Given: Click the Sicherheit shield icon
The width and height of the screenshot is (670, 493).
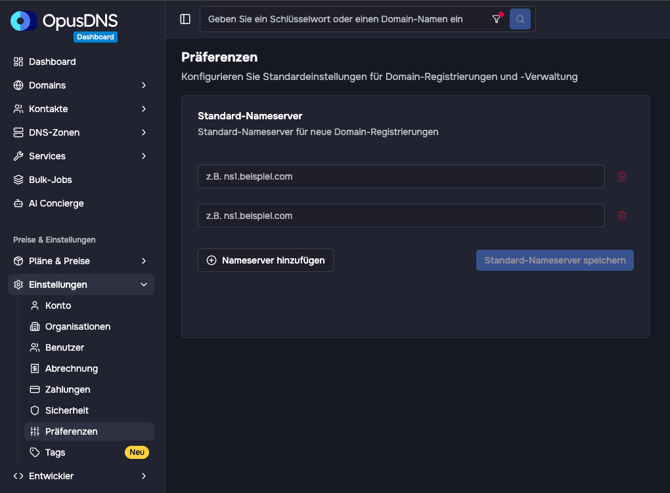Looking at the screenshot, I should [x=35, y=411].
